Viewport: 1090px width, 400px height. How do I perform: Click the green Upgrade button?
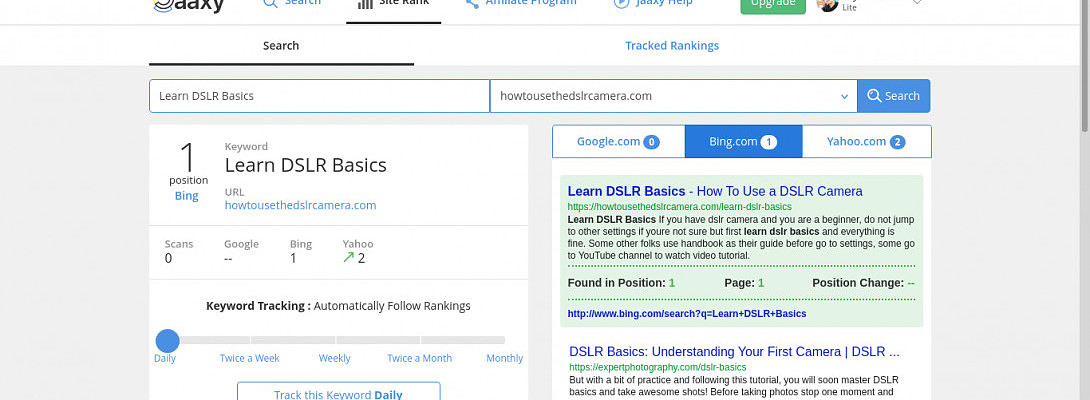773,6
